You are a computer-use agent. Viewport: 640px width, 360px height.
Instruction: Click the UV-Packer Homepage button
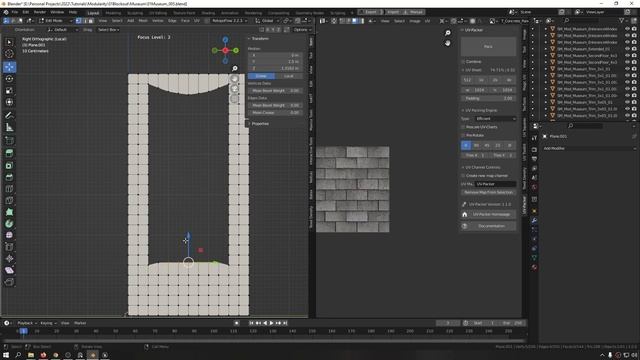[491, 214]
